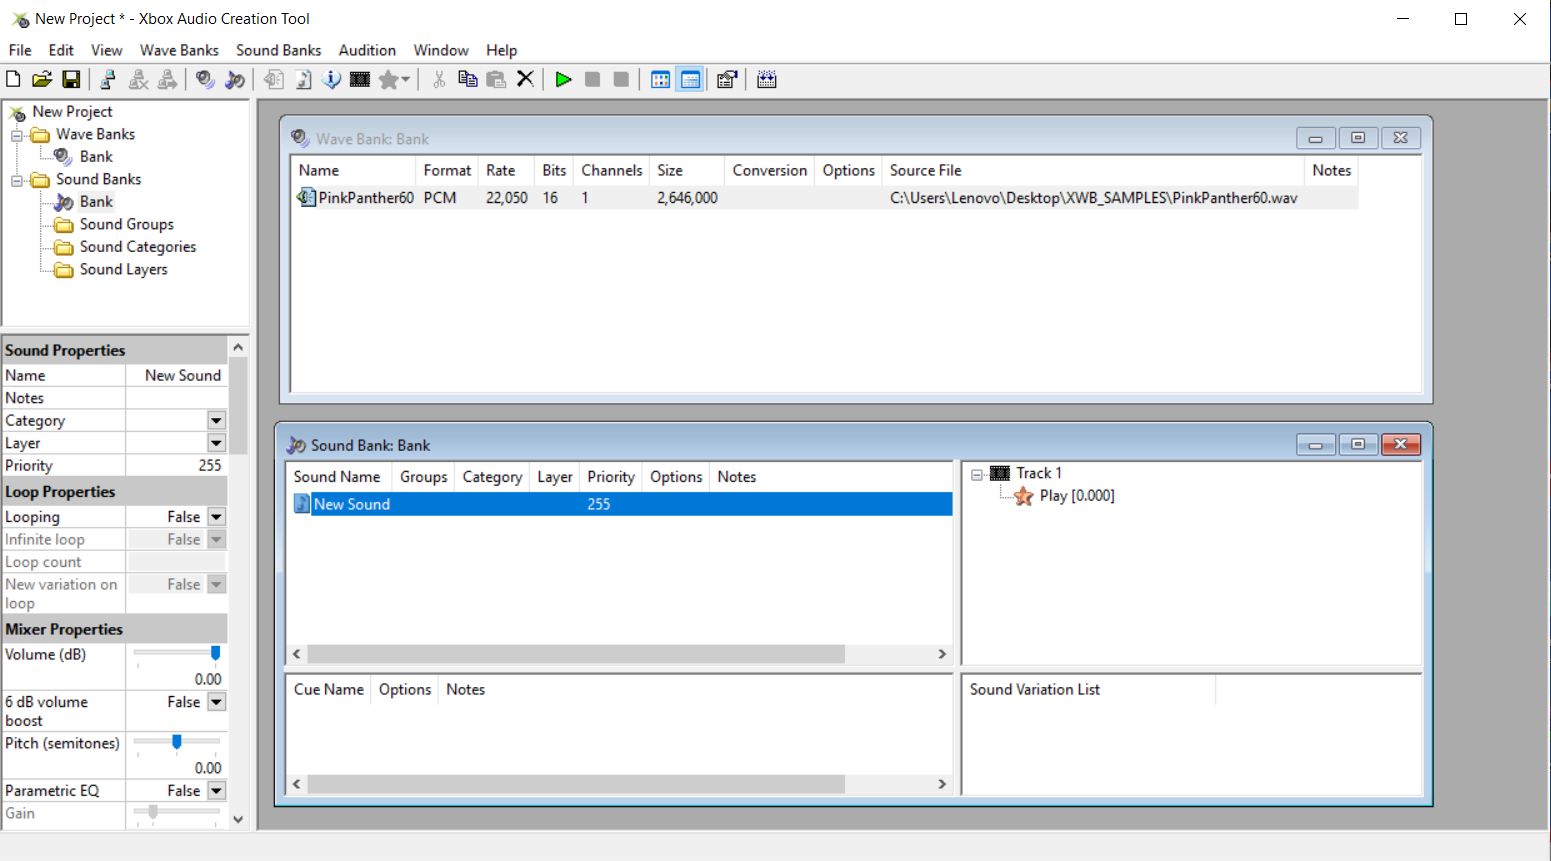Click the New Sound Bank toolbar icon
The width and height of the screenshot is (1551, 861).
(235, 80)
